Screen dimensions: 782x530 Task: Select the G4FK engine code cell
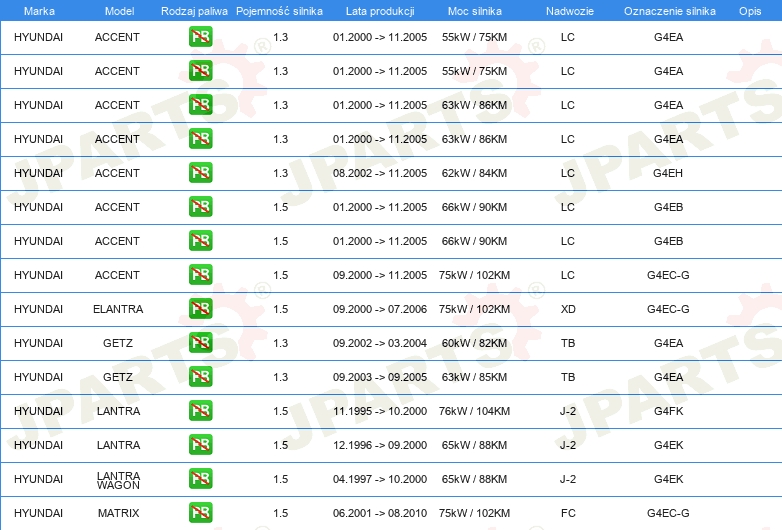(668, 411)
